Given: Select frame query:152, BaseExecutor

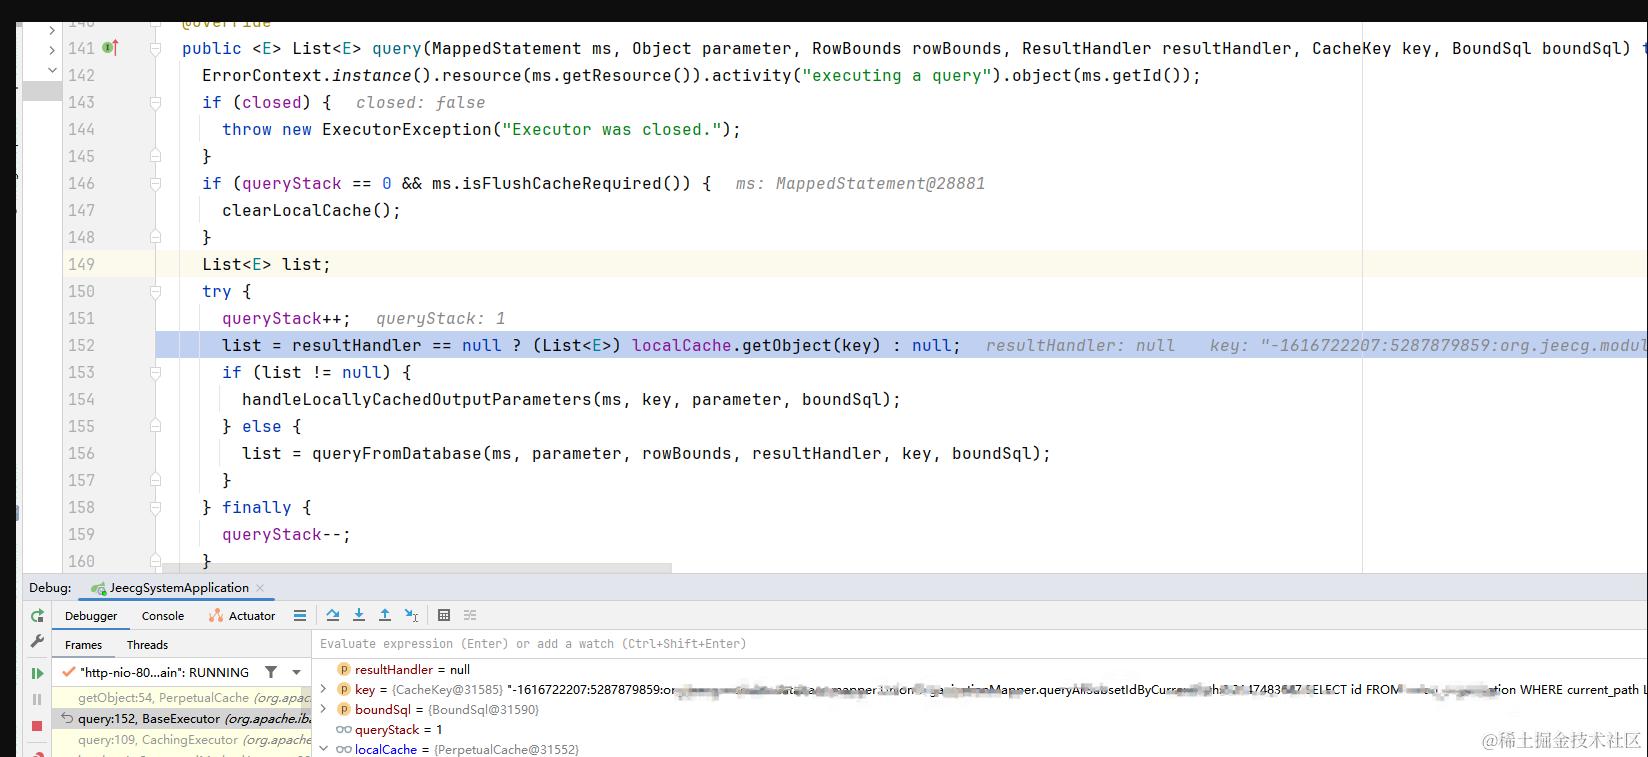Looking at the screenshot, I should [181, 718].
